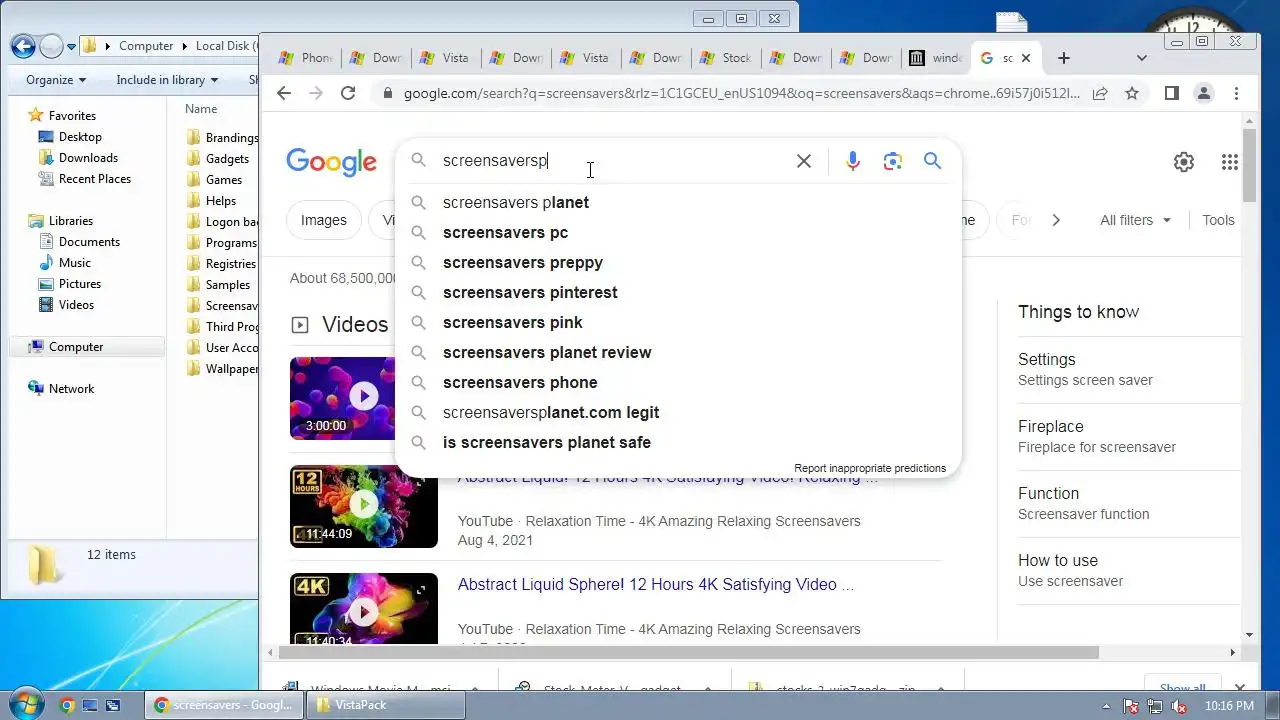Open a new Chrome tab
This screenshot has width=1280, height=720.
point(1064,58)
